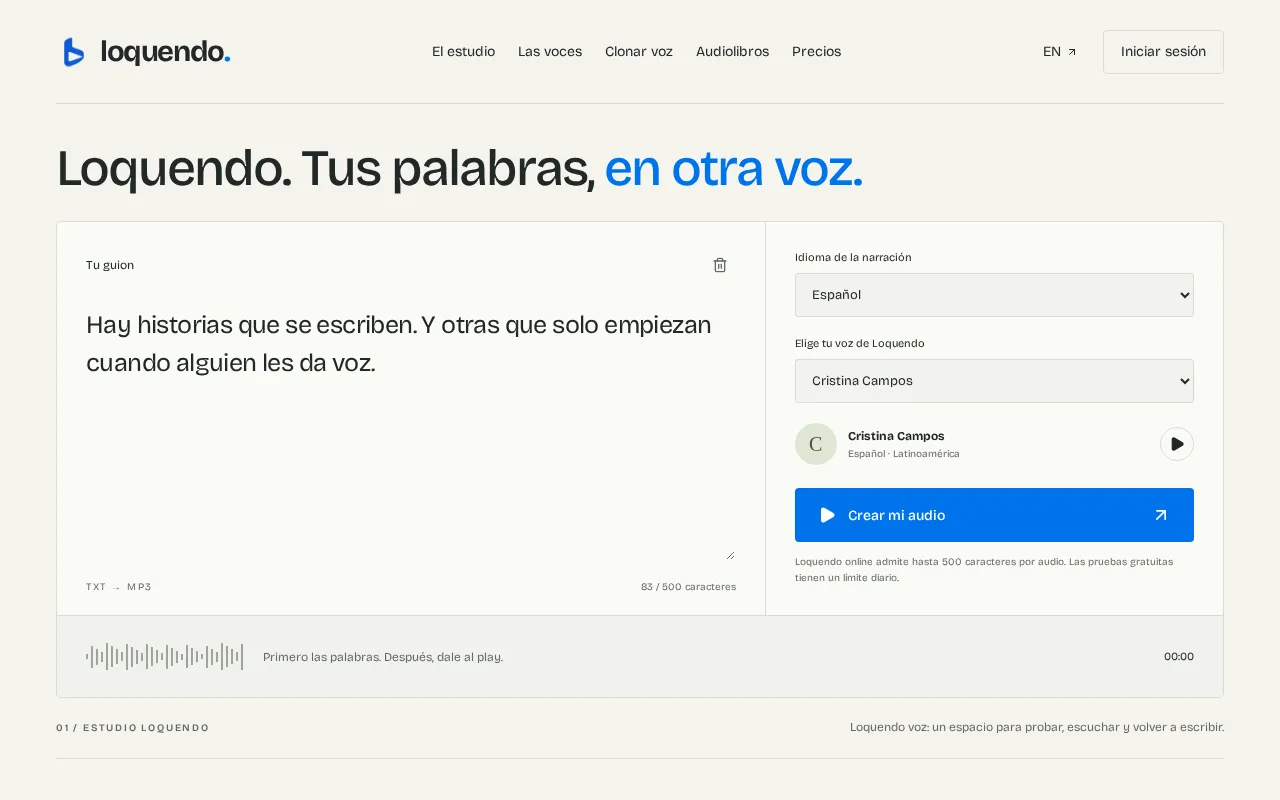The width and height of the screenshot is (1280, 800).
Task: Click the trash icon to clear script
Action: (720, 265)
